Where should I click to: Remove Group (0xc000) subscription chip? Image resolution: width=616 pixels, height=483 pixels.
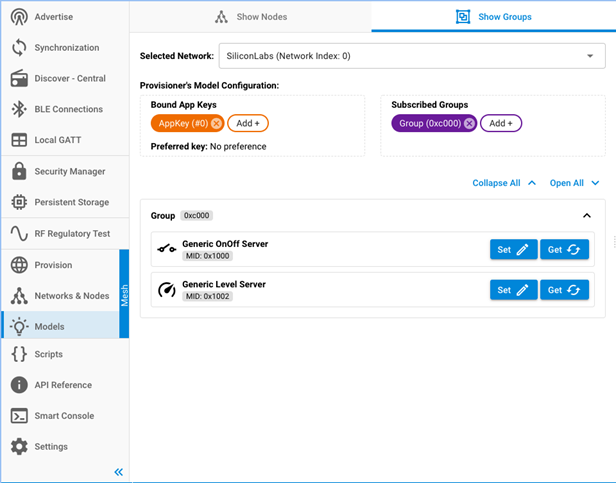[x=469, y=124]
